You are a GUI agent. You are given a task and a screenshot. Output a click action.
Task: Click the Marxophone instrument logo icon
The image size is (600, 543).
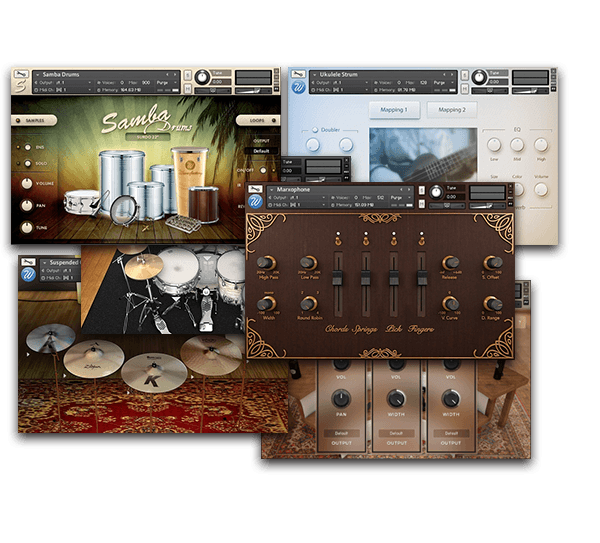(256, 204)
